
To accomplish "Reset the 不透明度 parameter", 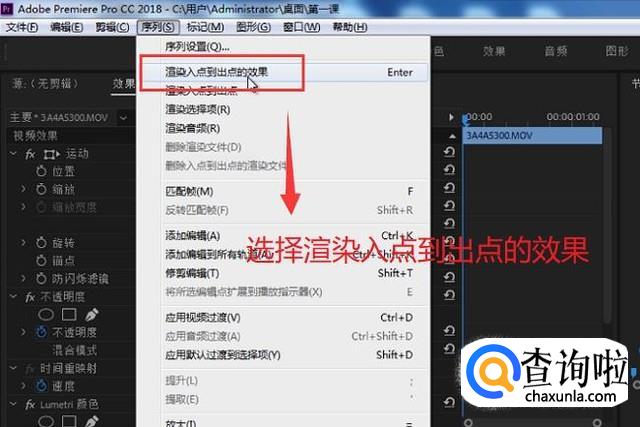I will pos(449,330).
